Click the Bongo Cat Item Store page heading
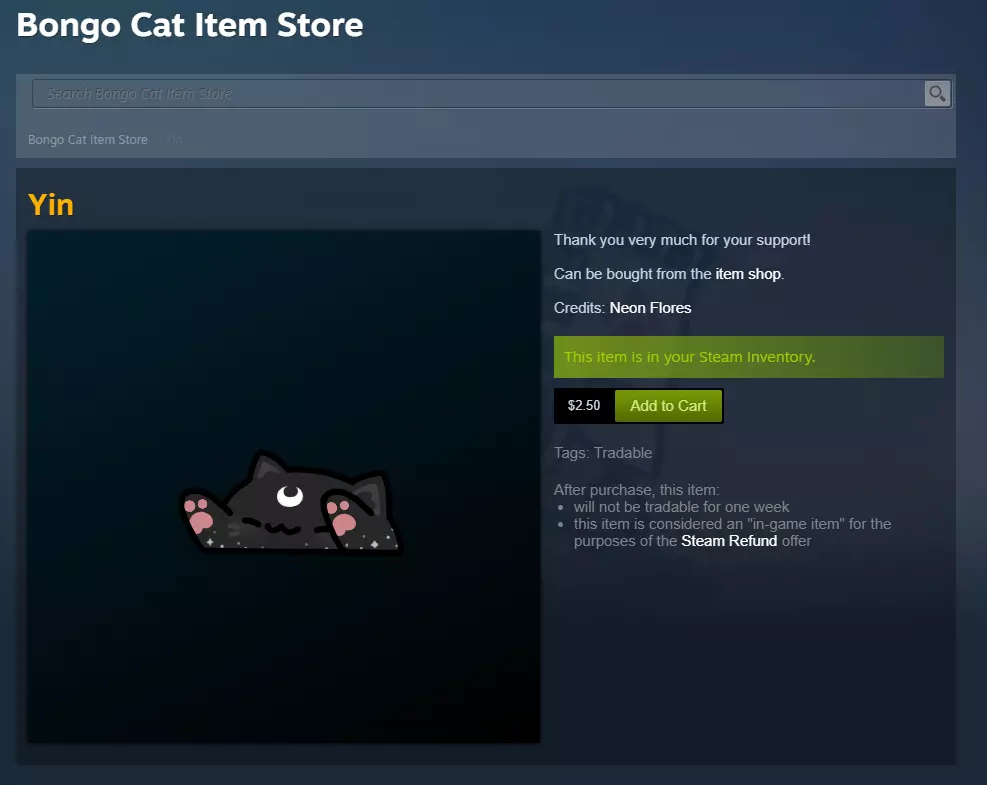The image size is (987, 785). tap(190, 25)
